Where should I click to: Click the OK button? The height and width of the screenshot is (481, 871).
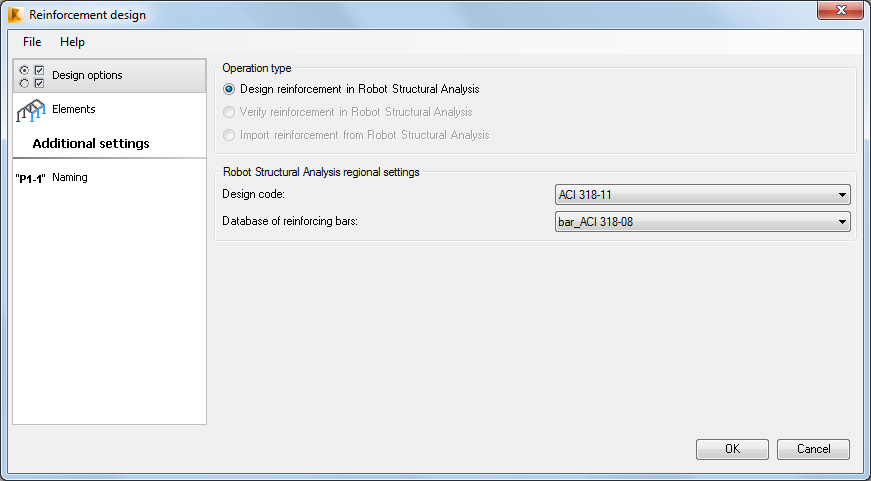(732, 449)
